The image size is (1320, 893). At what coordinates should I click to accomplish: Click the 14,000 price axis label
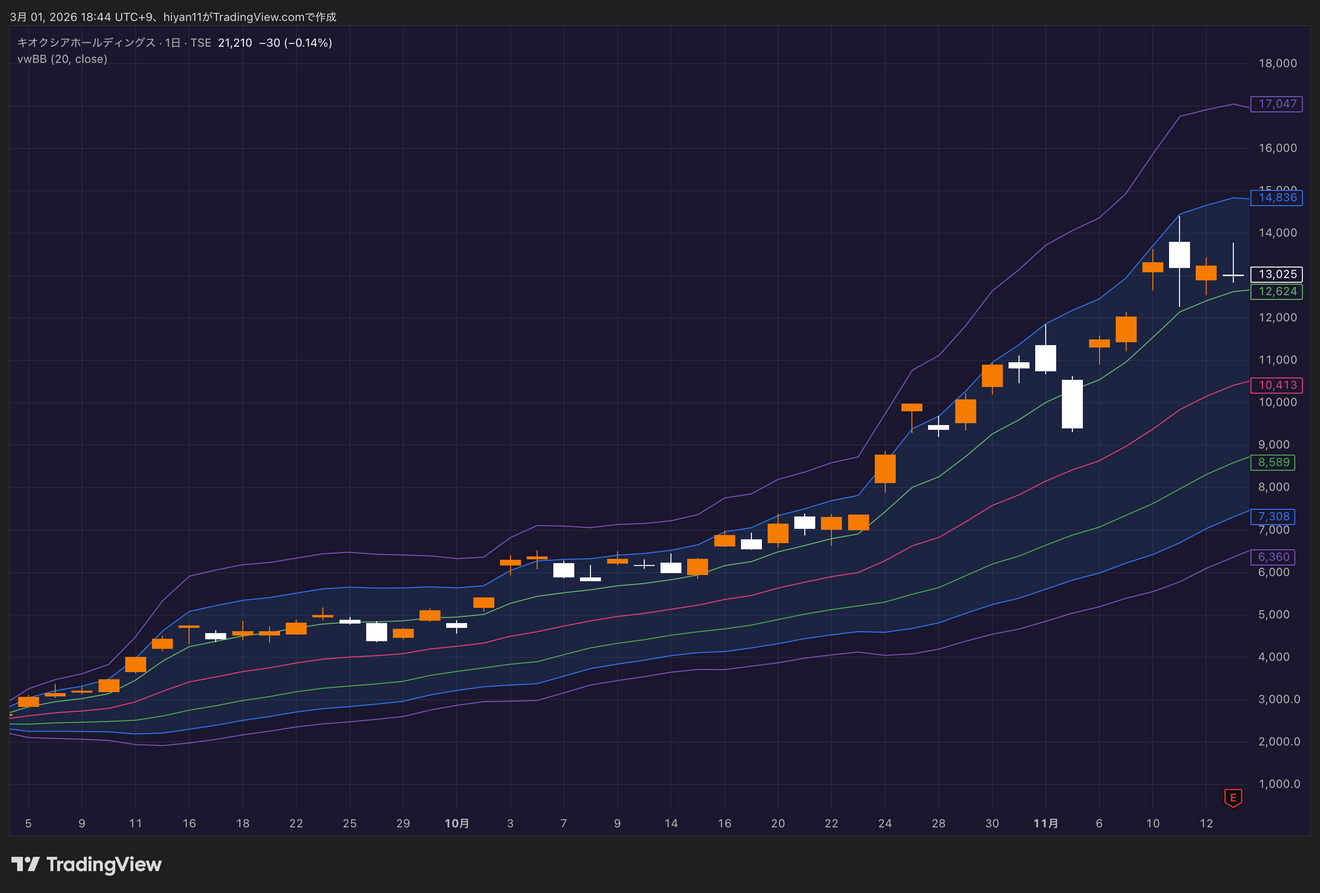pos(1278,233)
